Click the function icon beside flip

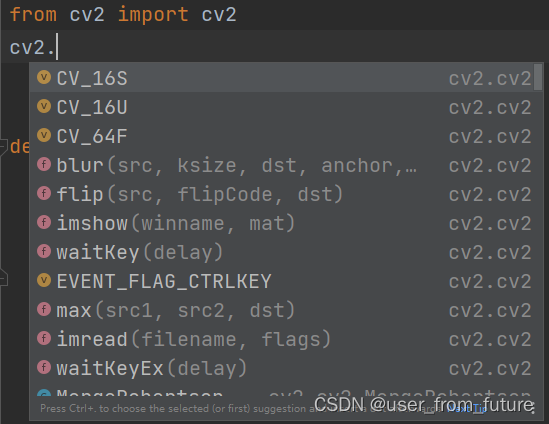point(44,193)
